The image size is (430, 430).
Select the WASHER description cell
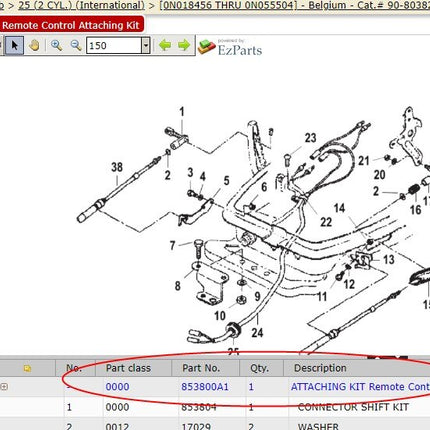coord(318,426)
